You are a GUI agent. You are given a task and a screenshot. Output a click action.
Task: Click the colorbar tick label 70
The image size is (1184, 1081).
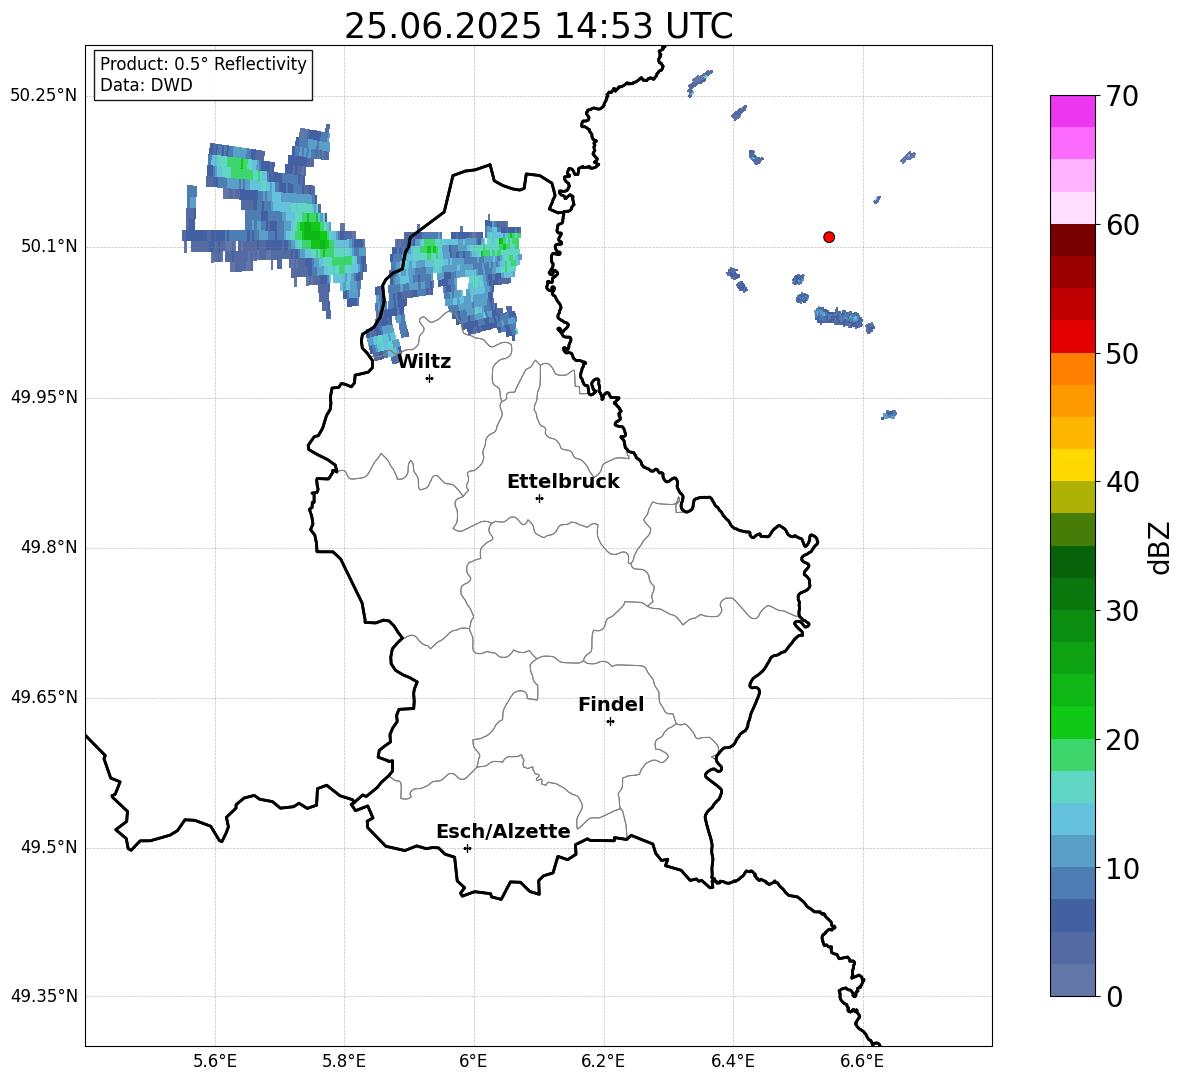[1122, 97]
